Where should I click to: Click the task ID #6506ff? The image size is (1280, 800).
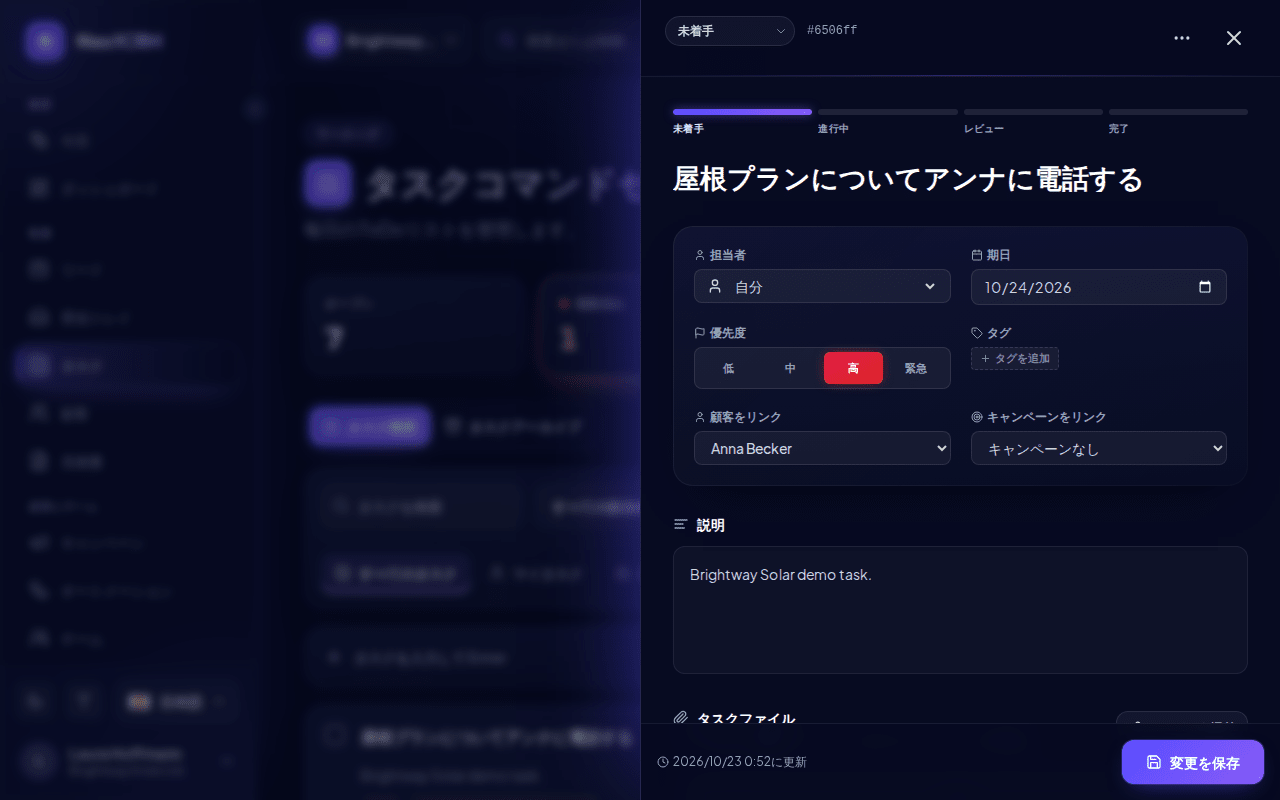[832, 30]
